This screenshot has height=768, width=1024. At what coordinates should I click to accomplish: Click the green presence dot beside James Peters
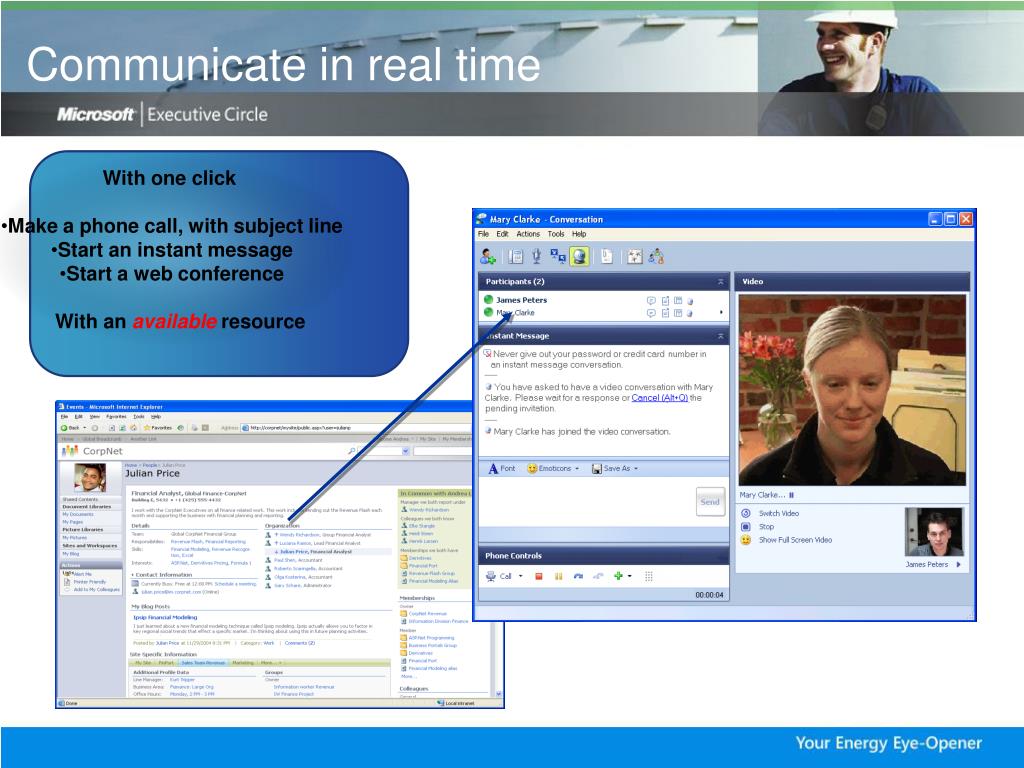click(x=488, y=300)
